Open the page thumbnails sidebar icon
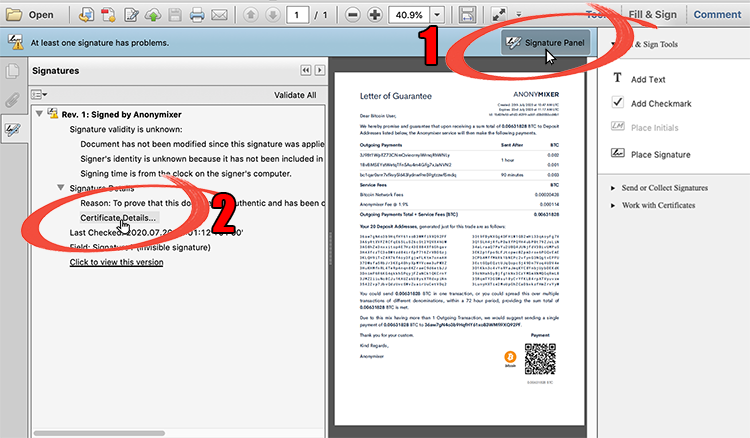750x438 pixels. pos(13,72)
